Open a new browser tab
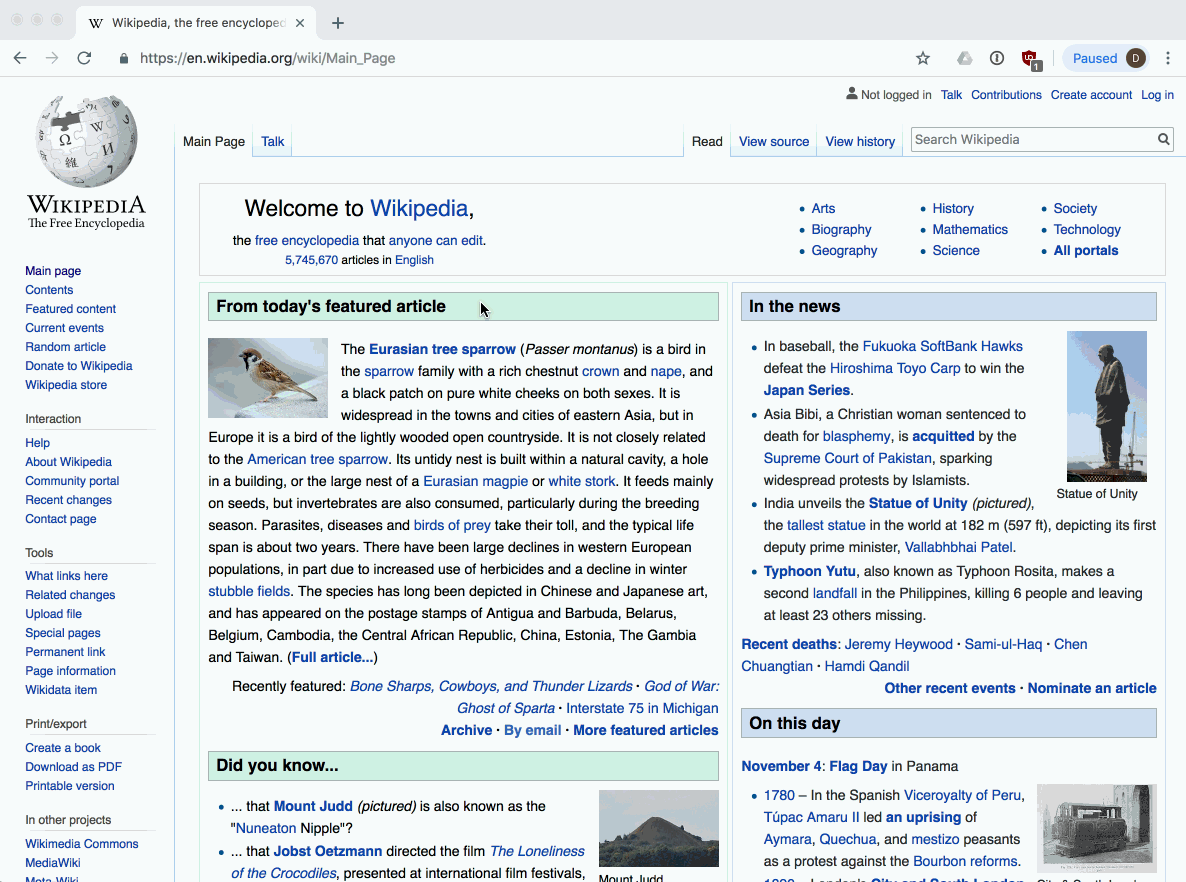1186x882 pixels. 338,23
